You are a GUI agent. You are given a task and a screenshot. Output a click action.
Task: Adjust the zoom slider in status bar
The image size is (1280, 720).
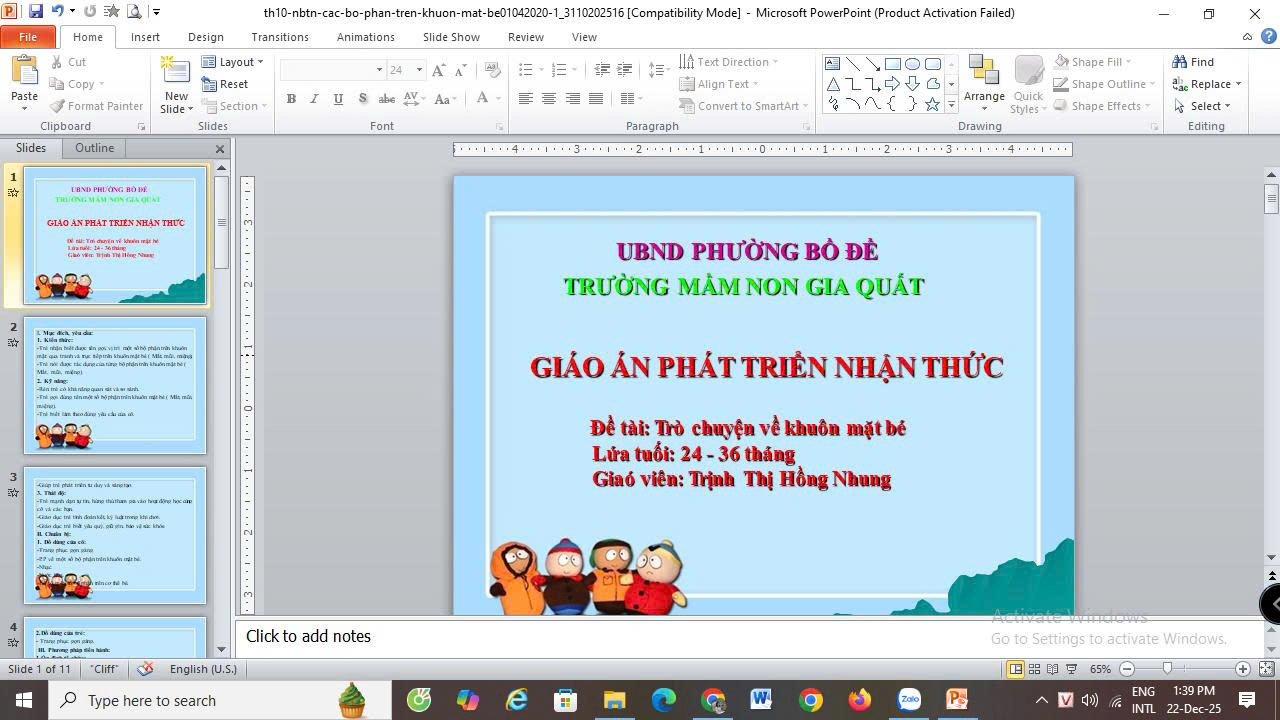(1166, 669)
